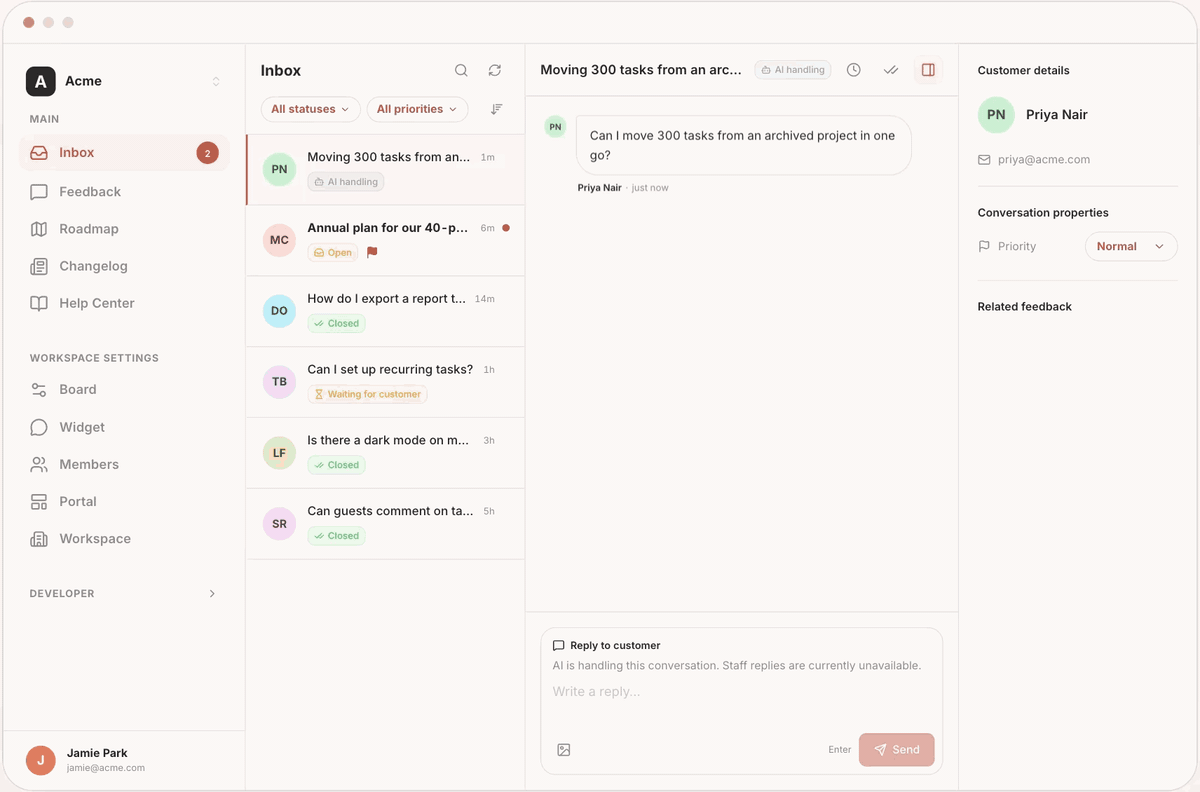
Task: Mark conversation closed with double-check icon
Action: pyautogui.click(x=891, y=70)
